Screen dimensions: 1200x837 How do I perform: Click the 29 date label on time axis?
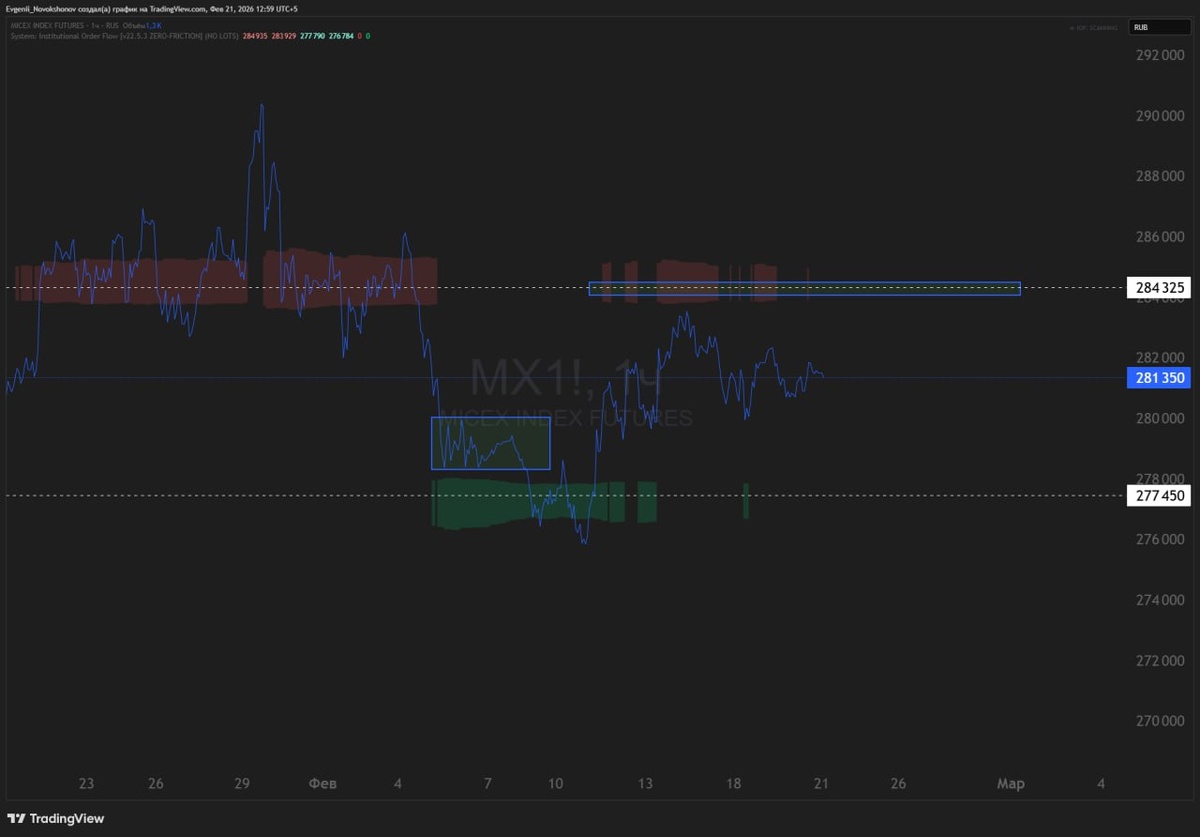point(241,783)
